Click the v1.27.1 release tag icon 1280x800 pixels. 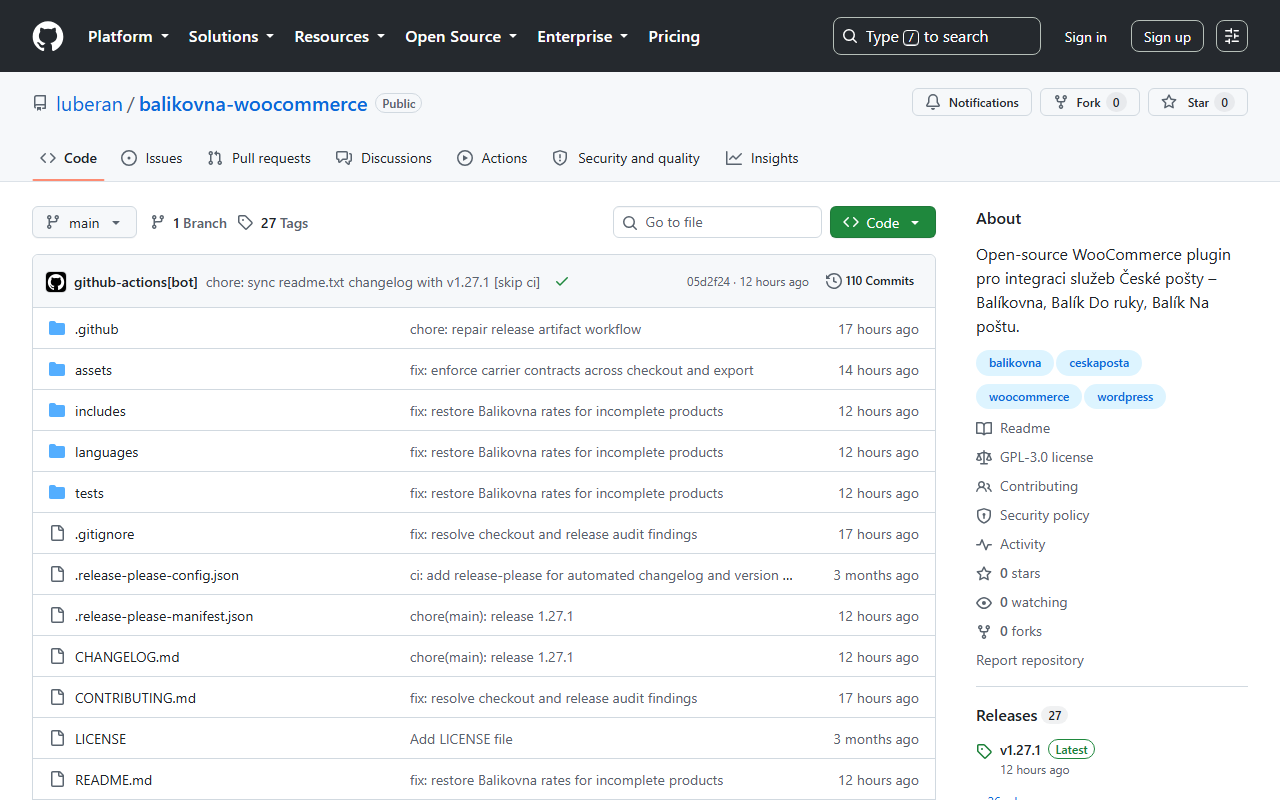pos(984,750)
